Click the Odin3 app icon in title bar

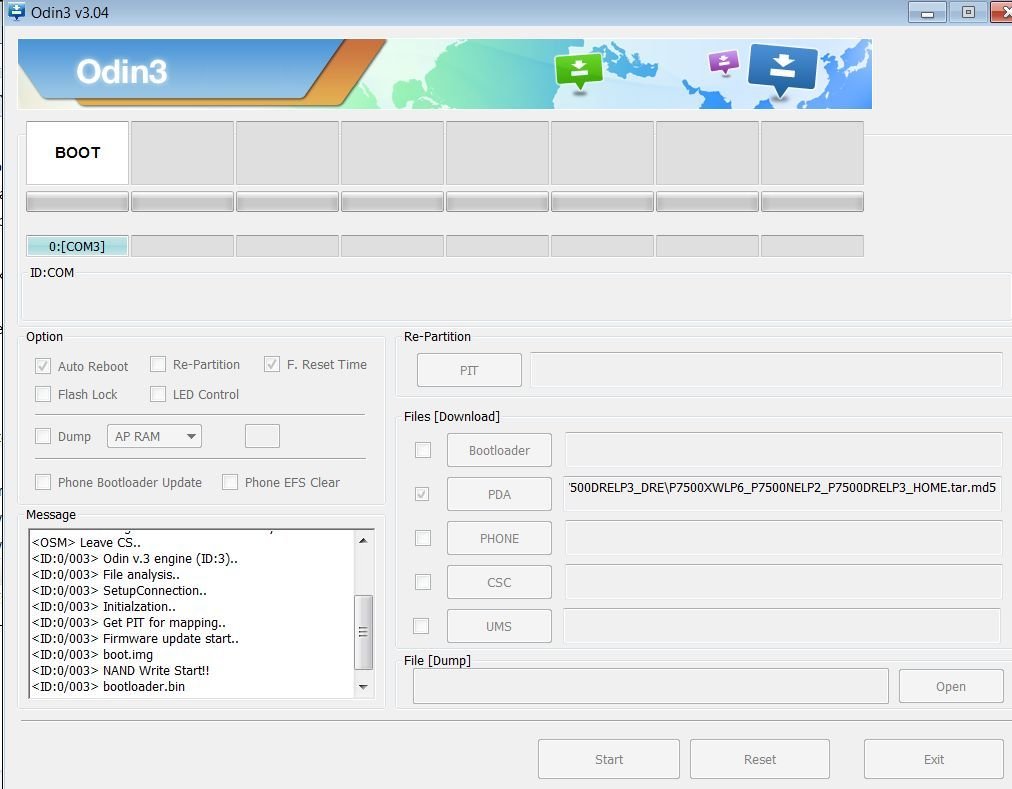(x=15, y=12)
